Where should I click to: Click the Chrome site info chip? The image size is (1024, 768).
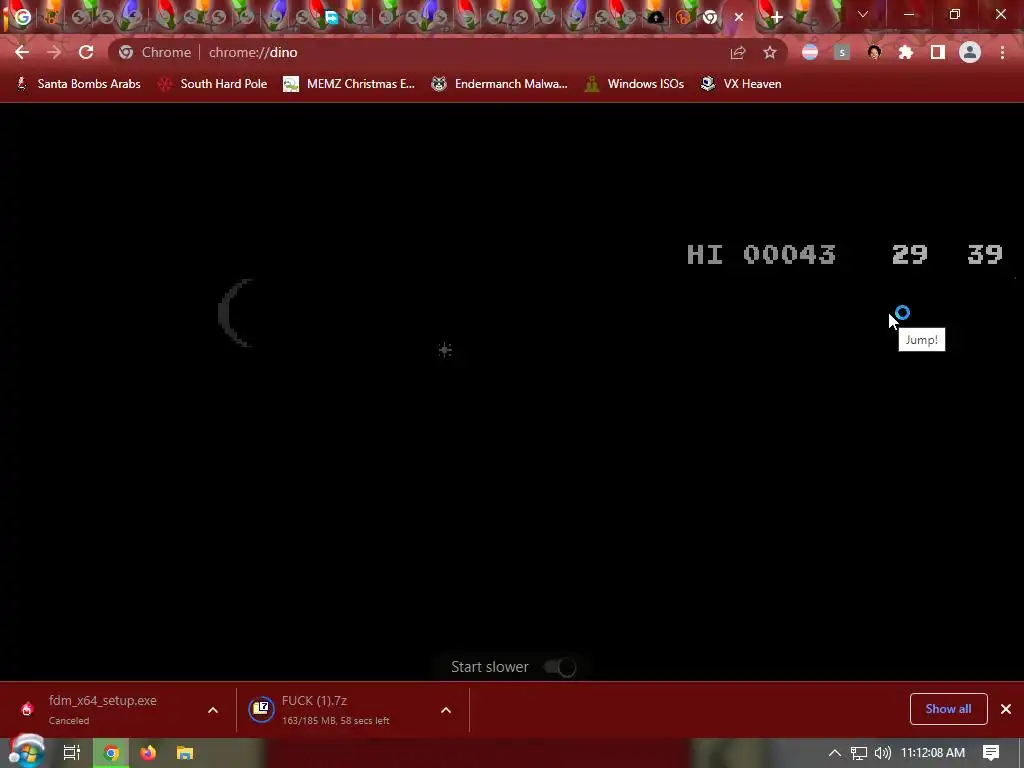coord(155,52)
